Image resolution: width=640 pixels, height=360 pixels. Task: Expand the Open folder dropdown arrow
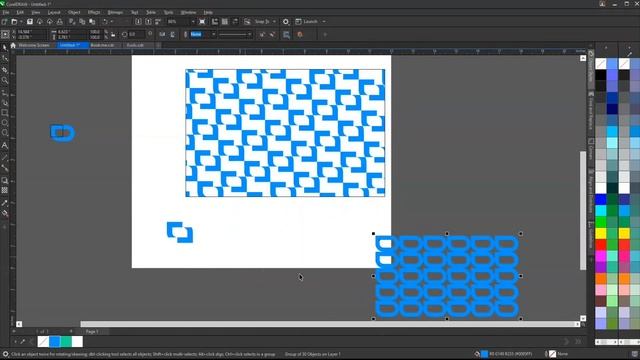click(21, 22)
